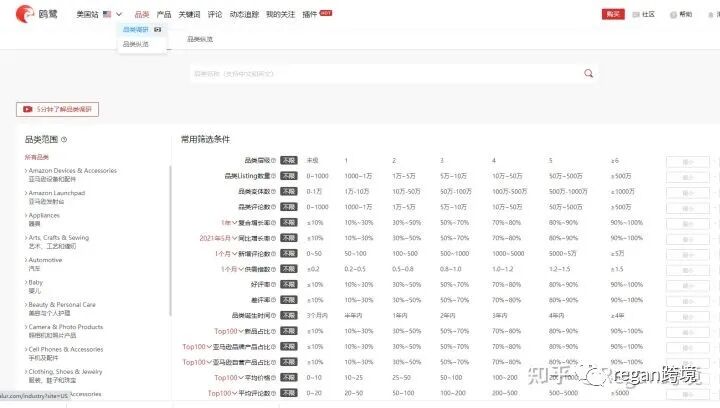Click the info icon next to 亚马逊自营产品占比
This screenshot has width=720, height=408.
tap(274, 362)
